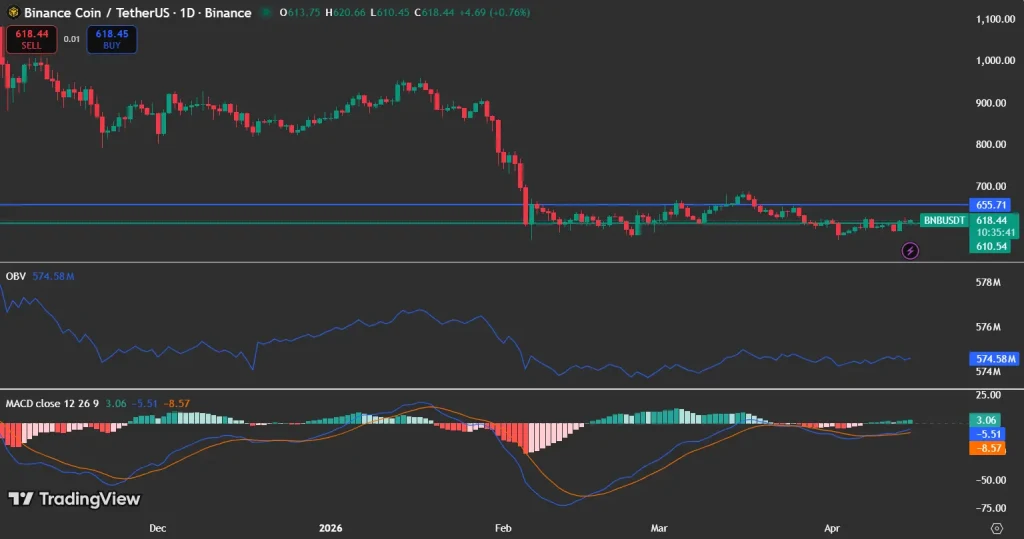Screen dimensions: 1024x539
Task: Open the Binance Coin / TetherUS symbol title
Action: pos(138,12)
